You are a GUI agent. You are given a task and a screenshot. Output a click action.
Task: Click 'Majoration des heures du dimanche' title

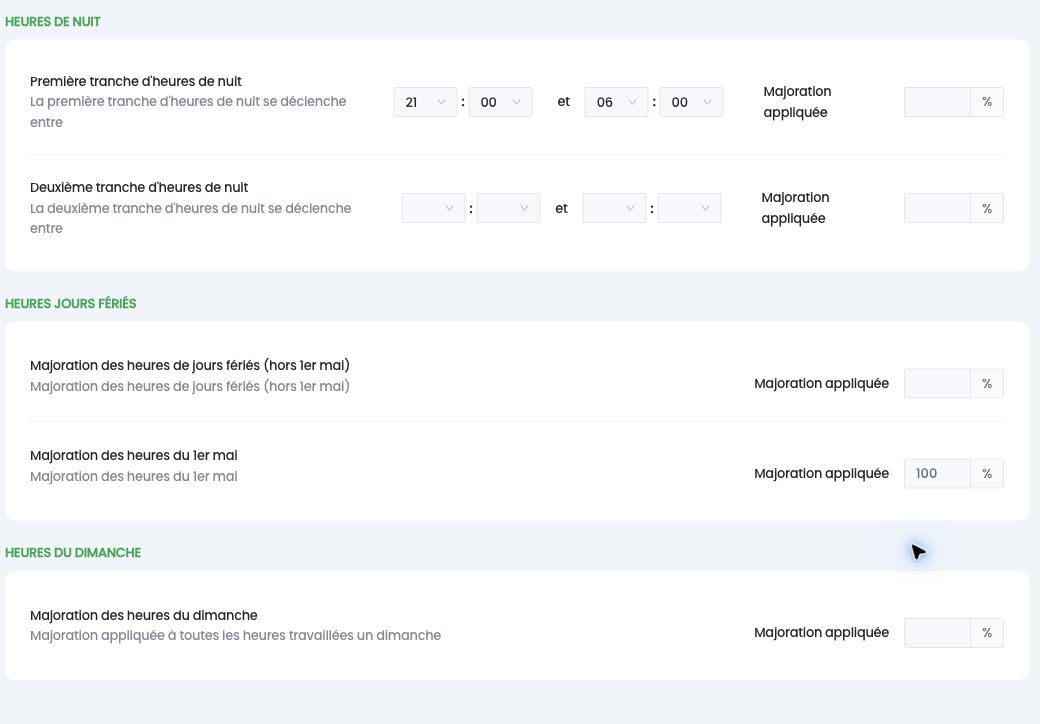[144, 615]
